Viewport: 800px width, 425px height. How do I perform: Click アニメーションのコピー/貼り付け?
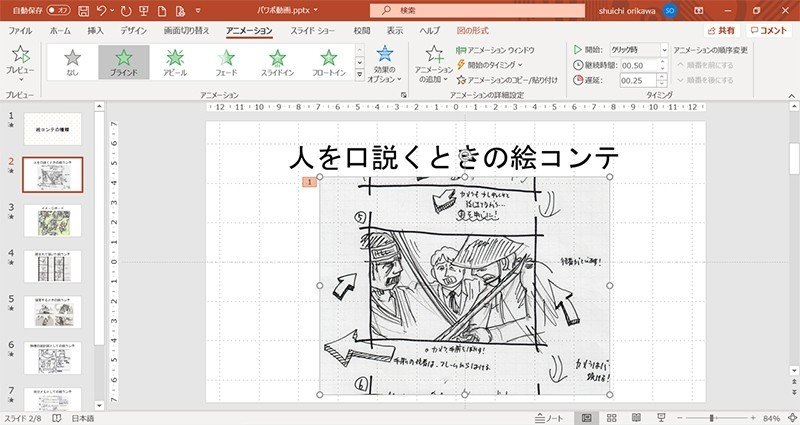(507, 80)
